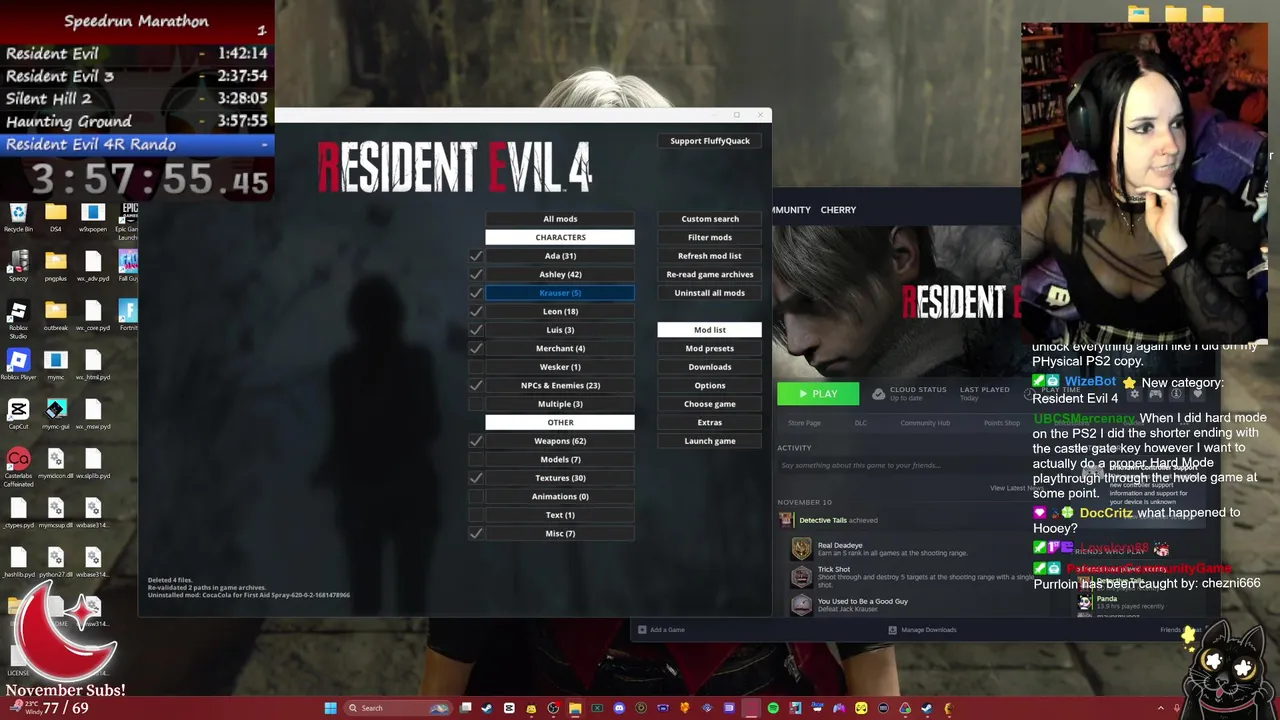The image size is (1280, 720).
Task: Toggle the Ada (31) category checkbox
Action: tap(476, 256)
